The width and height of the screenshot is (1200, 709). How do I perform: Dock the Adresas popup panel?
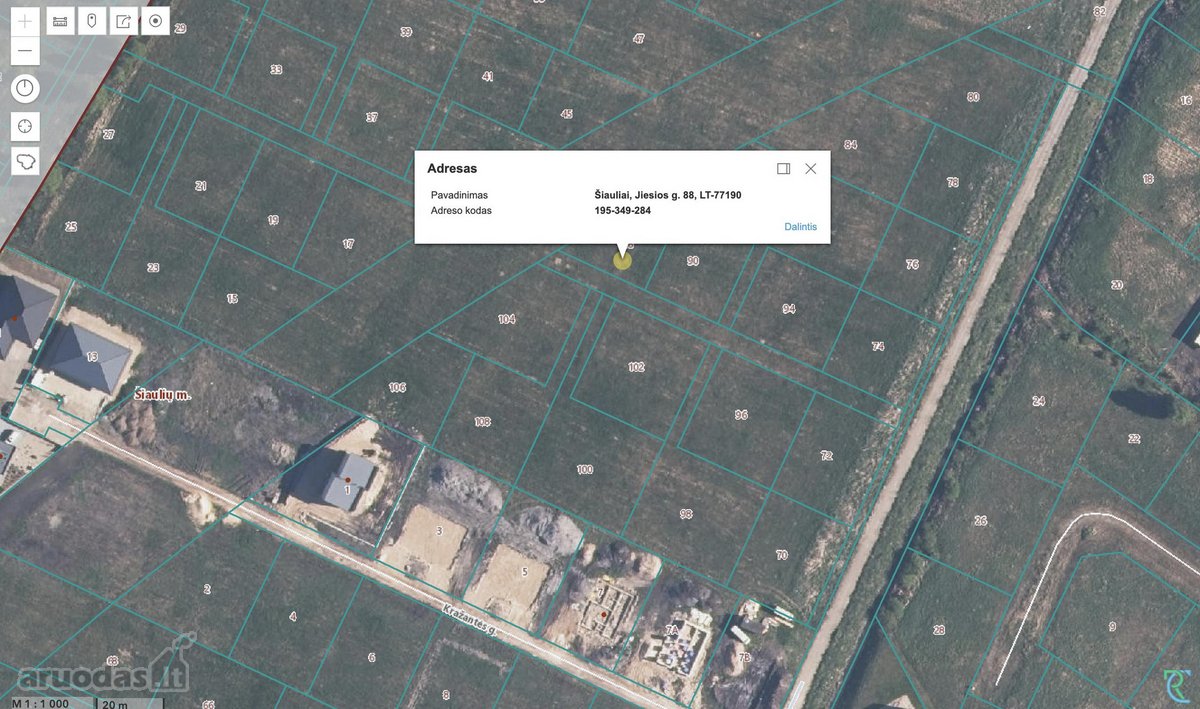(784, 169)
